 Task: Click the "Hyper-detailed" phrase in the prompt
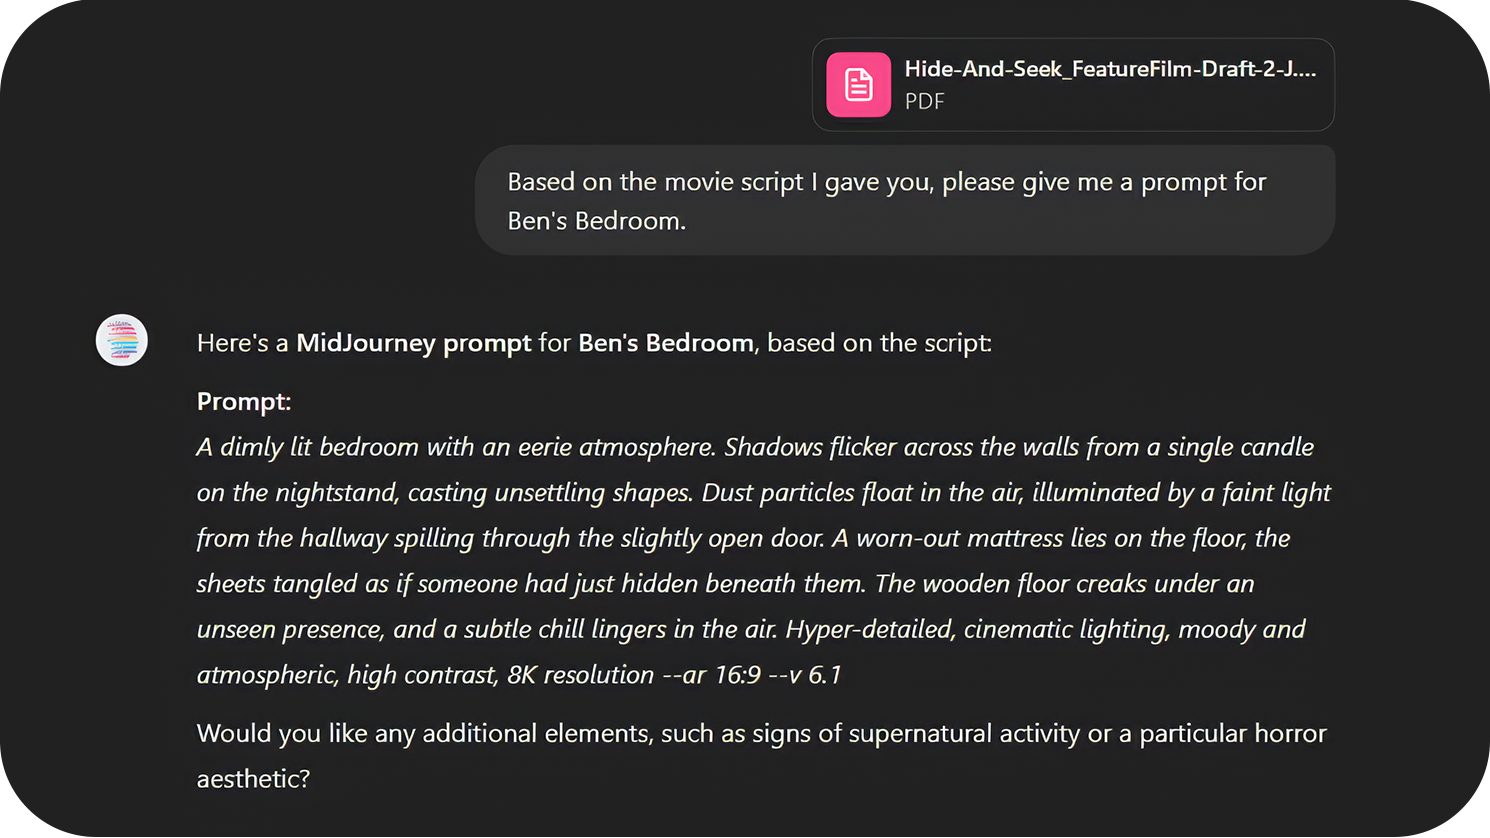tap(870, 630)
